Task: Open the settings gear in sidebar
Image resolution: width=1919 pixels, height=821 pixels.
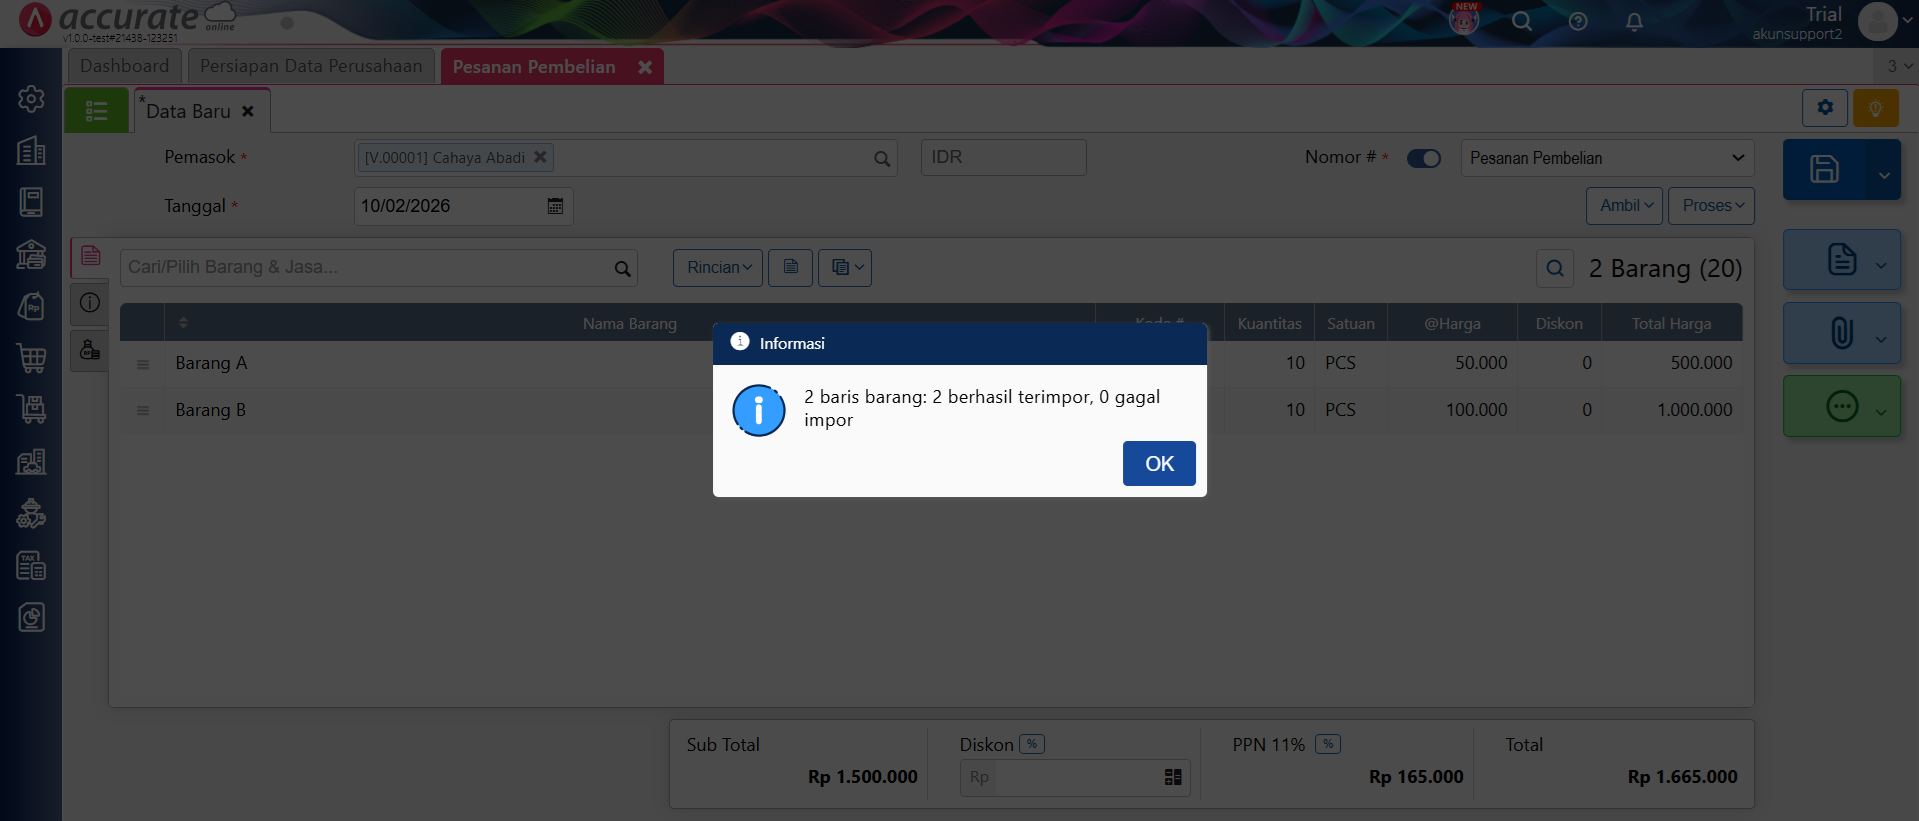Action: click(x=31, y=99)
